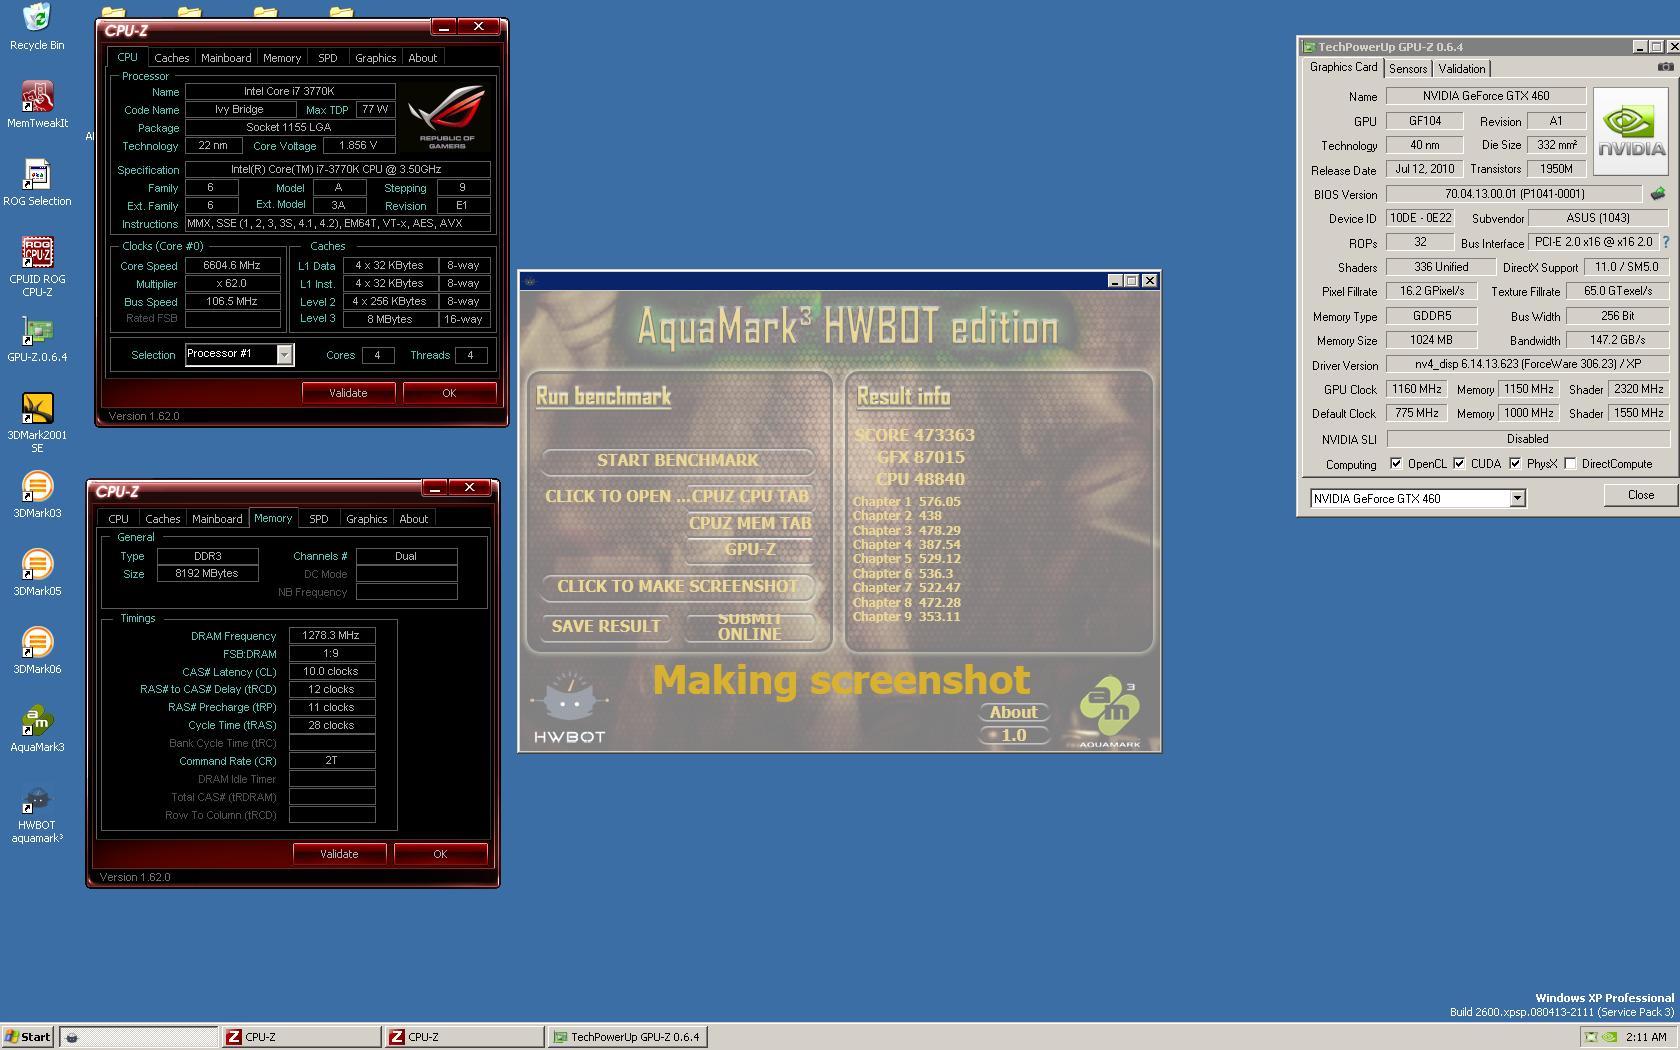This screenshot has width=1680, height=1050.
Task: Click the BIOS save icon in GPU-Z
Action: (1657, 194)
